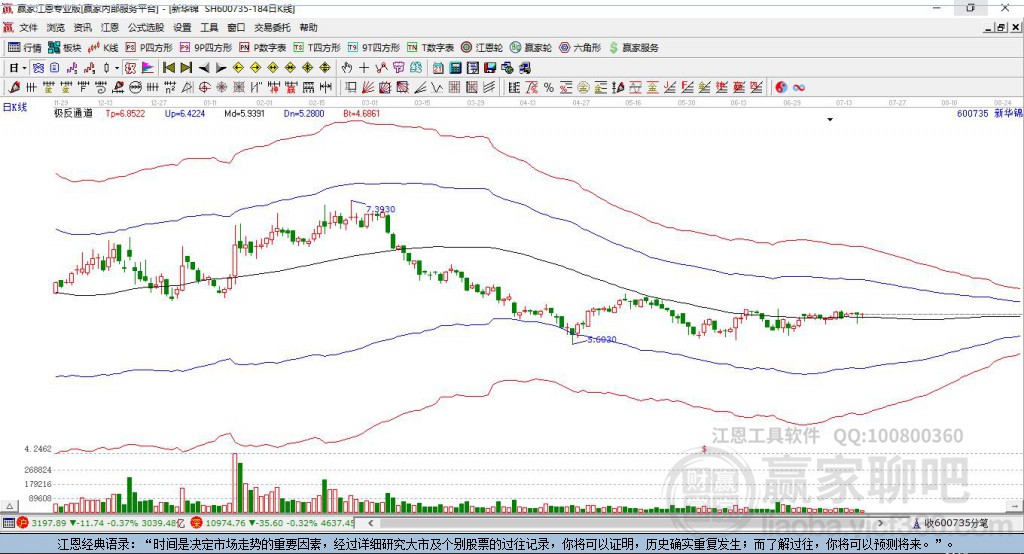1024x554 pixels.
Task: Open the T四方形 tool
Action: point(317,48)
